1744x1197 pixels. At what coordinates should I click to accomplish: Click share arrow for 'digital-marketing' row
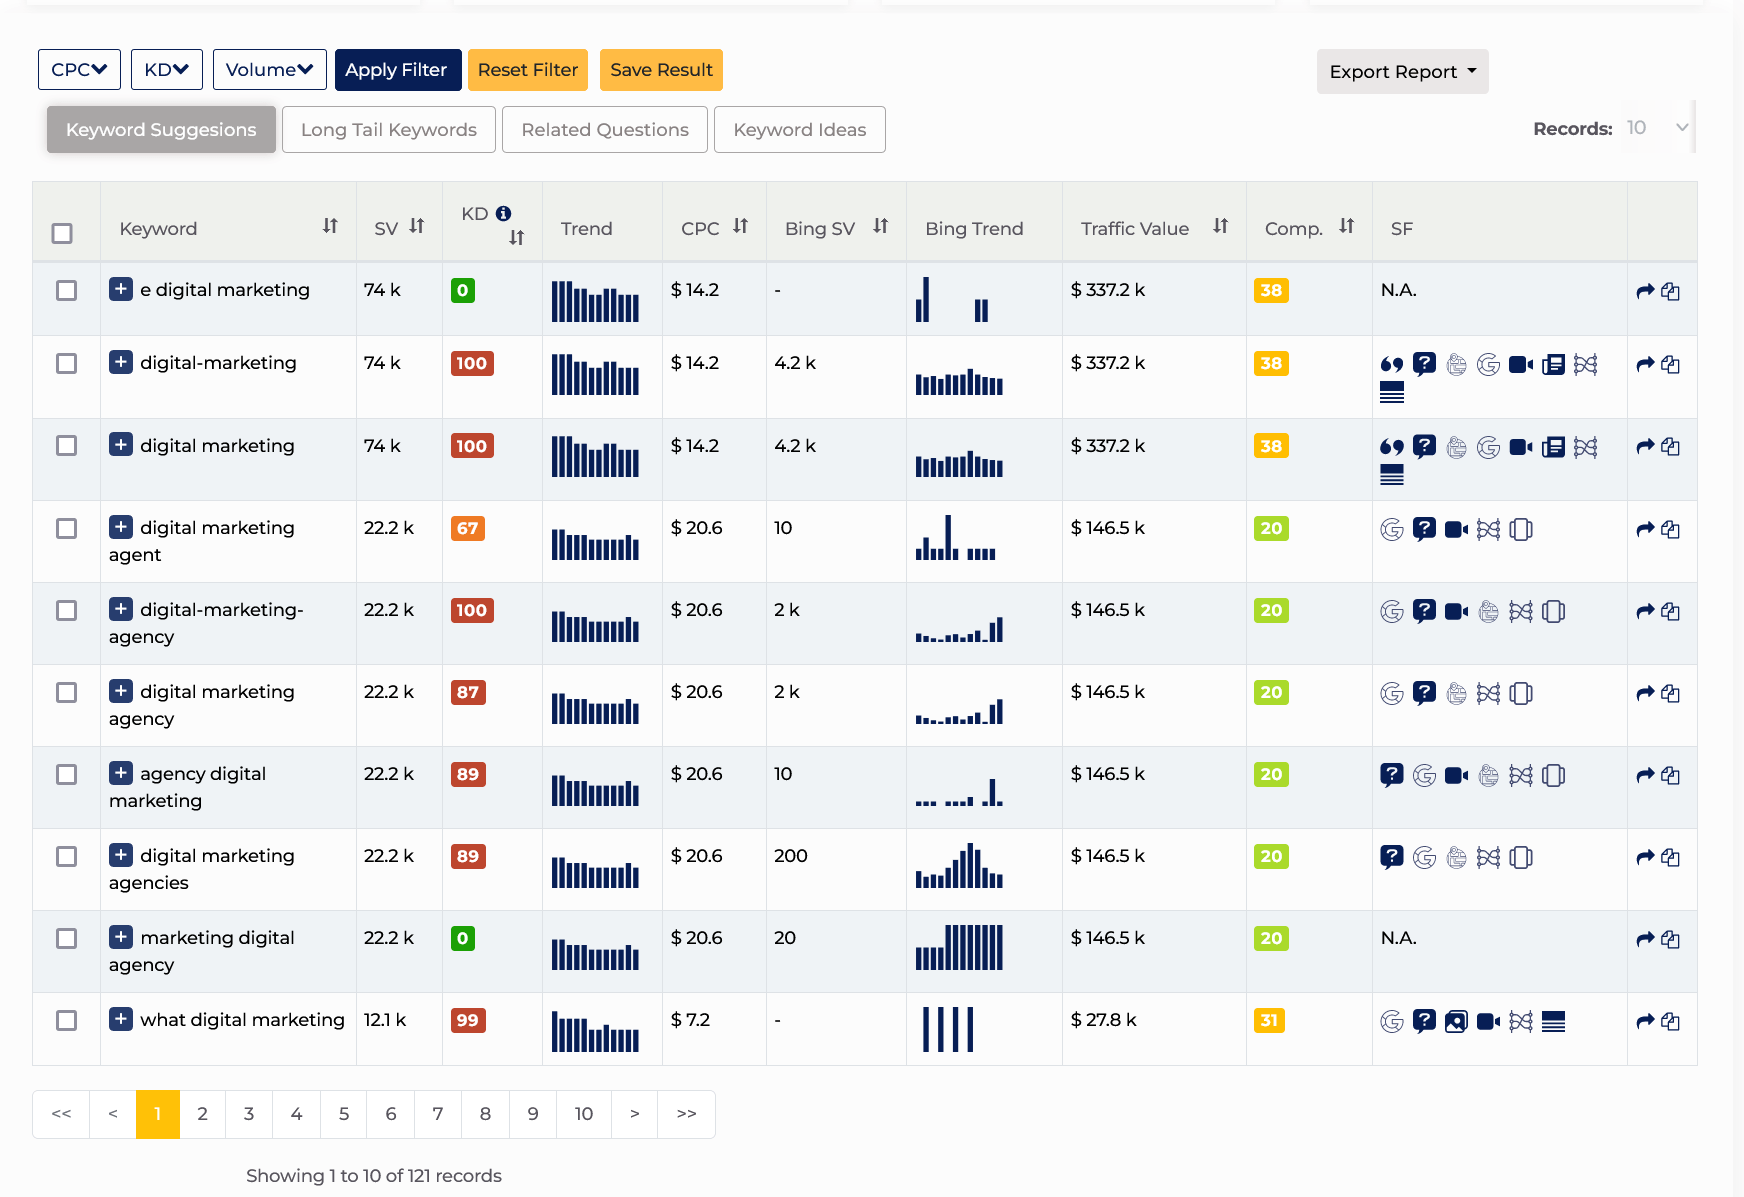[1645, 364]
